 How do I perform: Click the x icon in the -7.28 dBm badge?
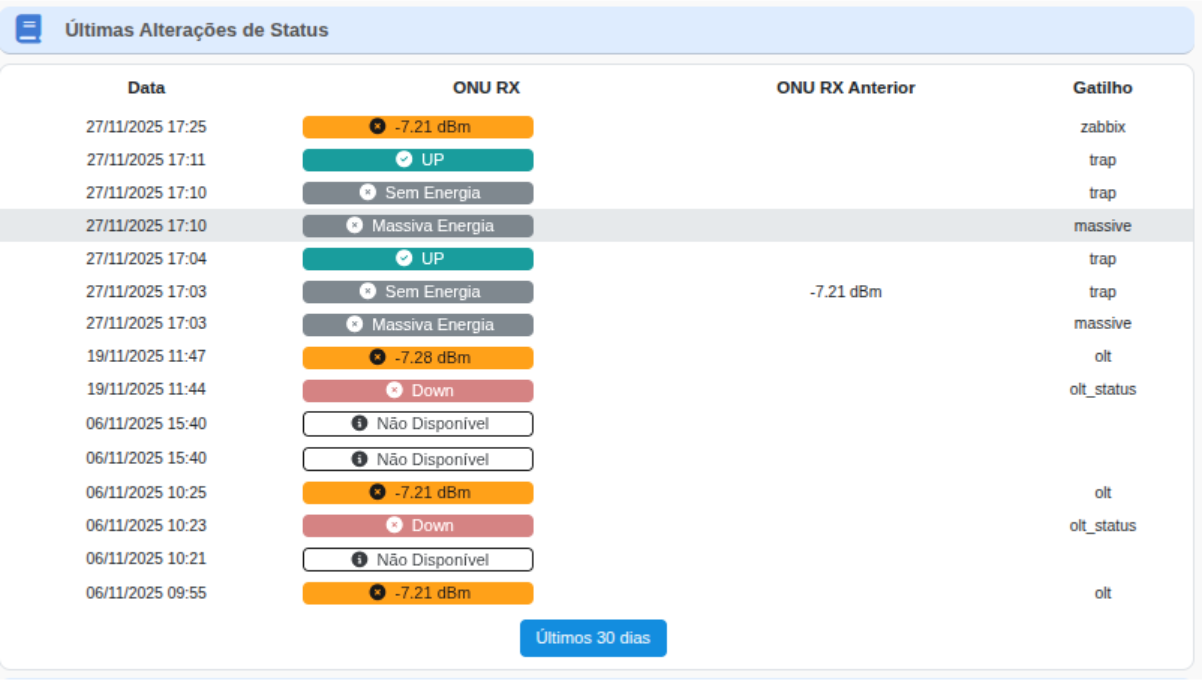377,357
